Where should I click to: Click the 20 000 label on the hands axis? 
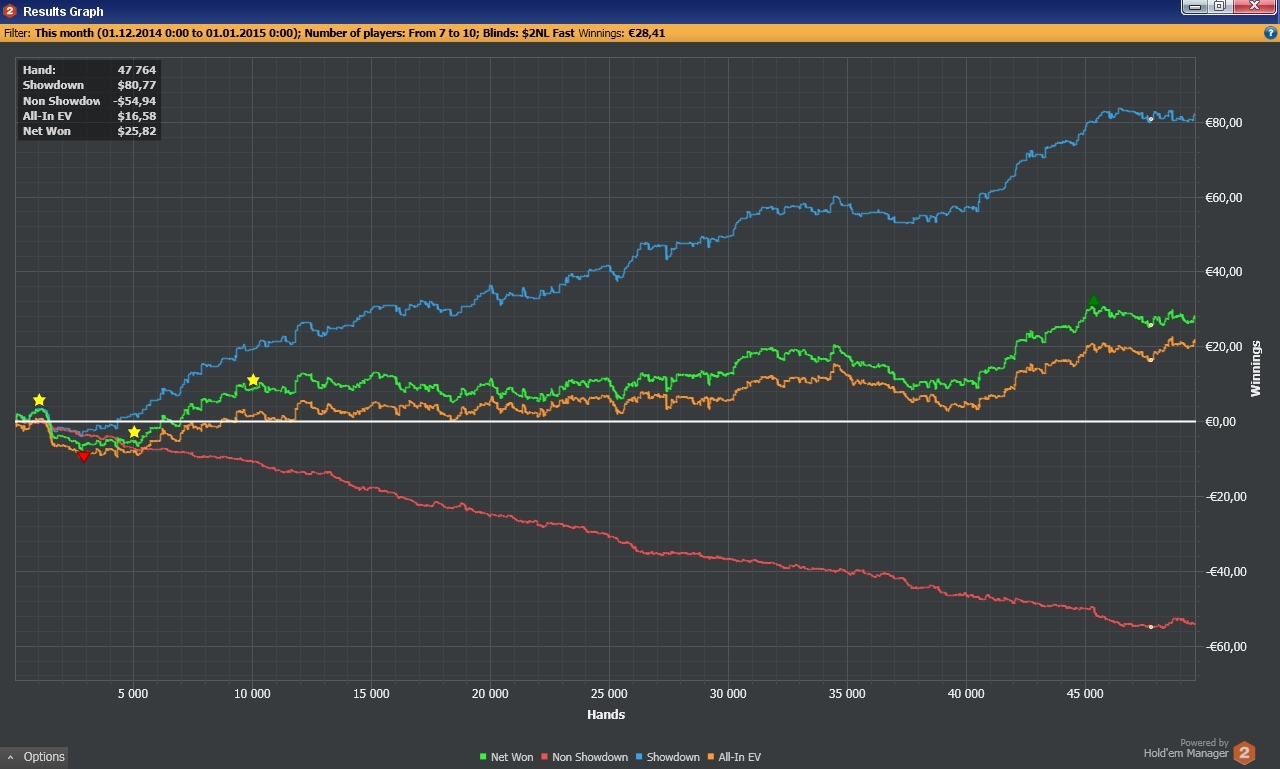pyautogui.click(x=490, y=693)
